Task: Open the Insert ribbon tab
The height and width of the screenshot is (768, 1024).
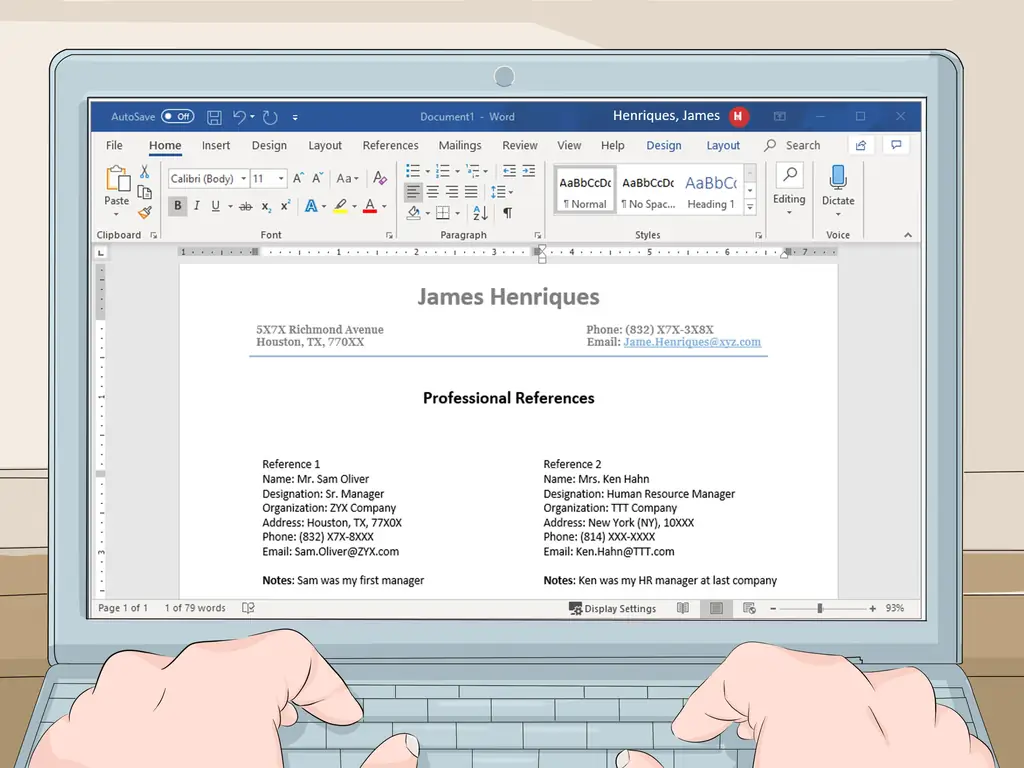Action: pyautogui.click(x=216, y=146)
